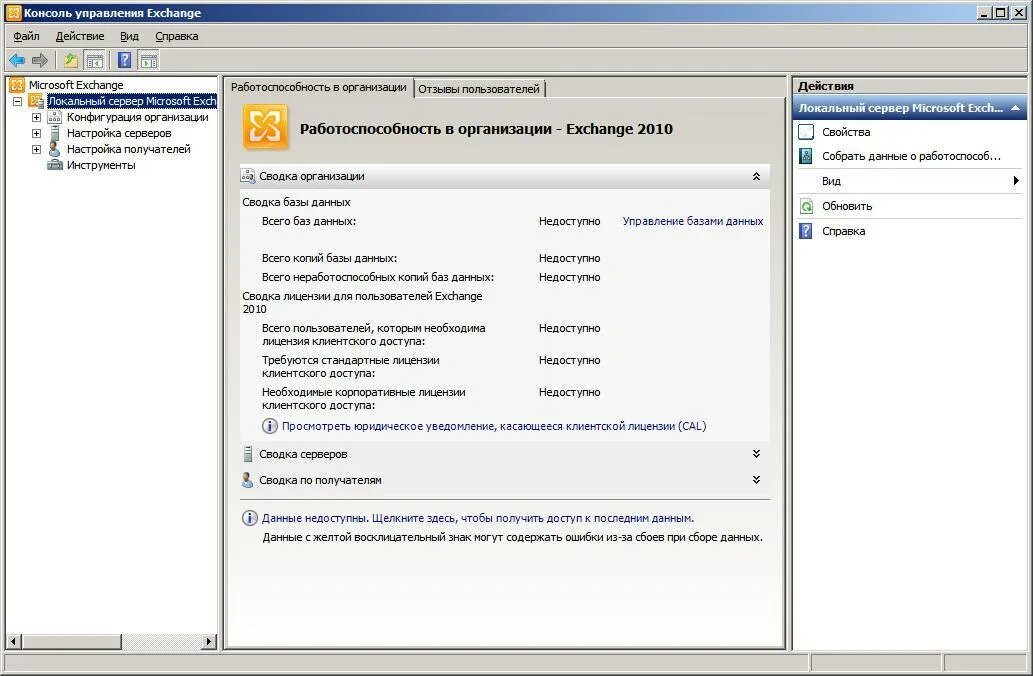Click Свойства in the actions pane
The width and height of the screenshot is (1033, 676).
847,132
